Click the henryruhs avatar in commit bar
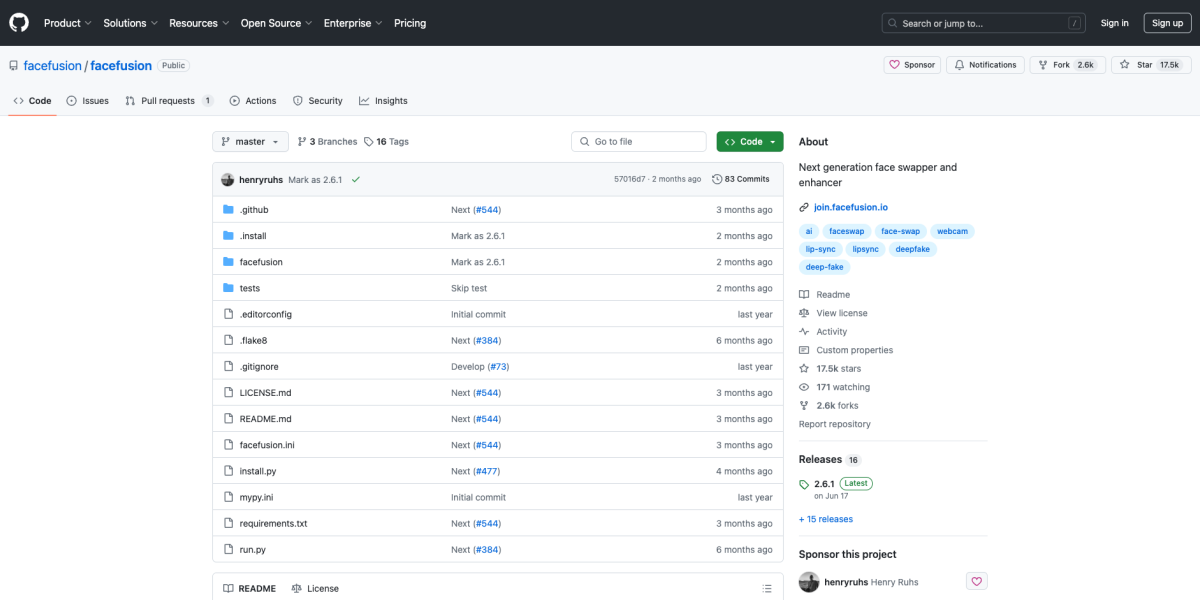The width and height of the screenshot is (1200, 600). pyautogui.click(x=228, y=180)
